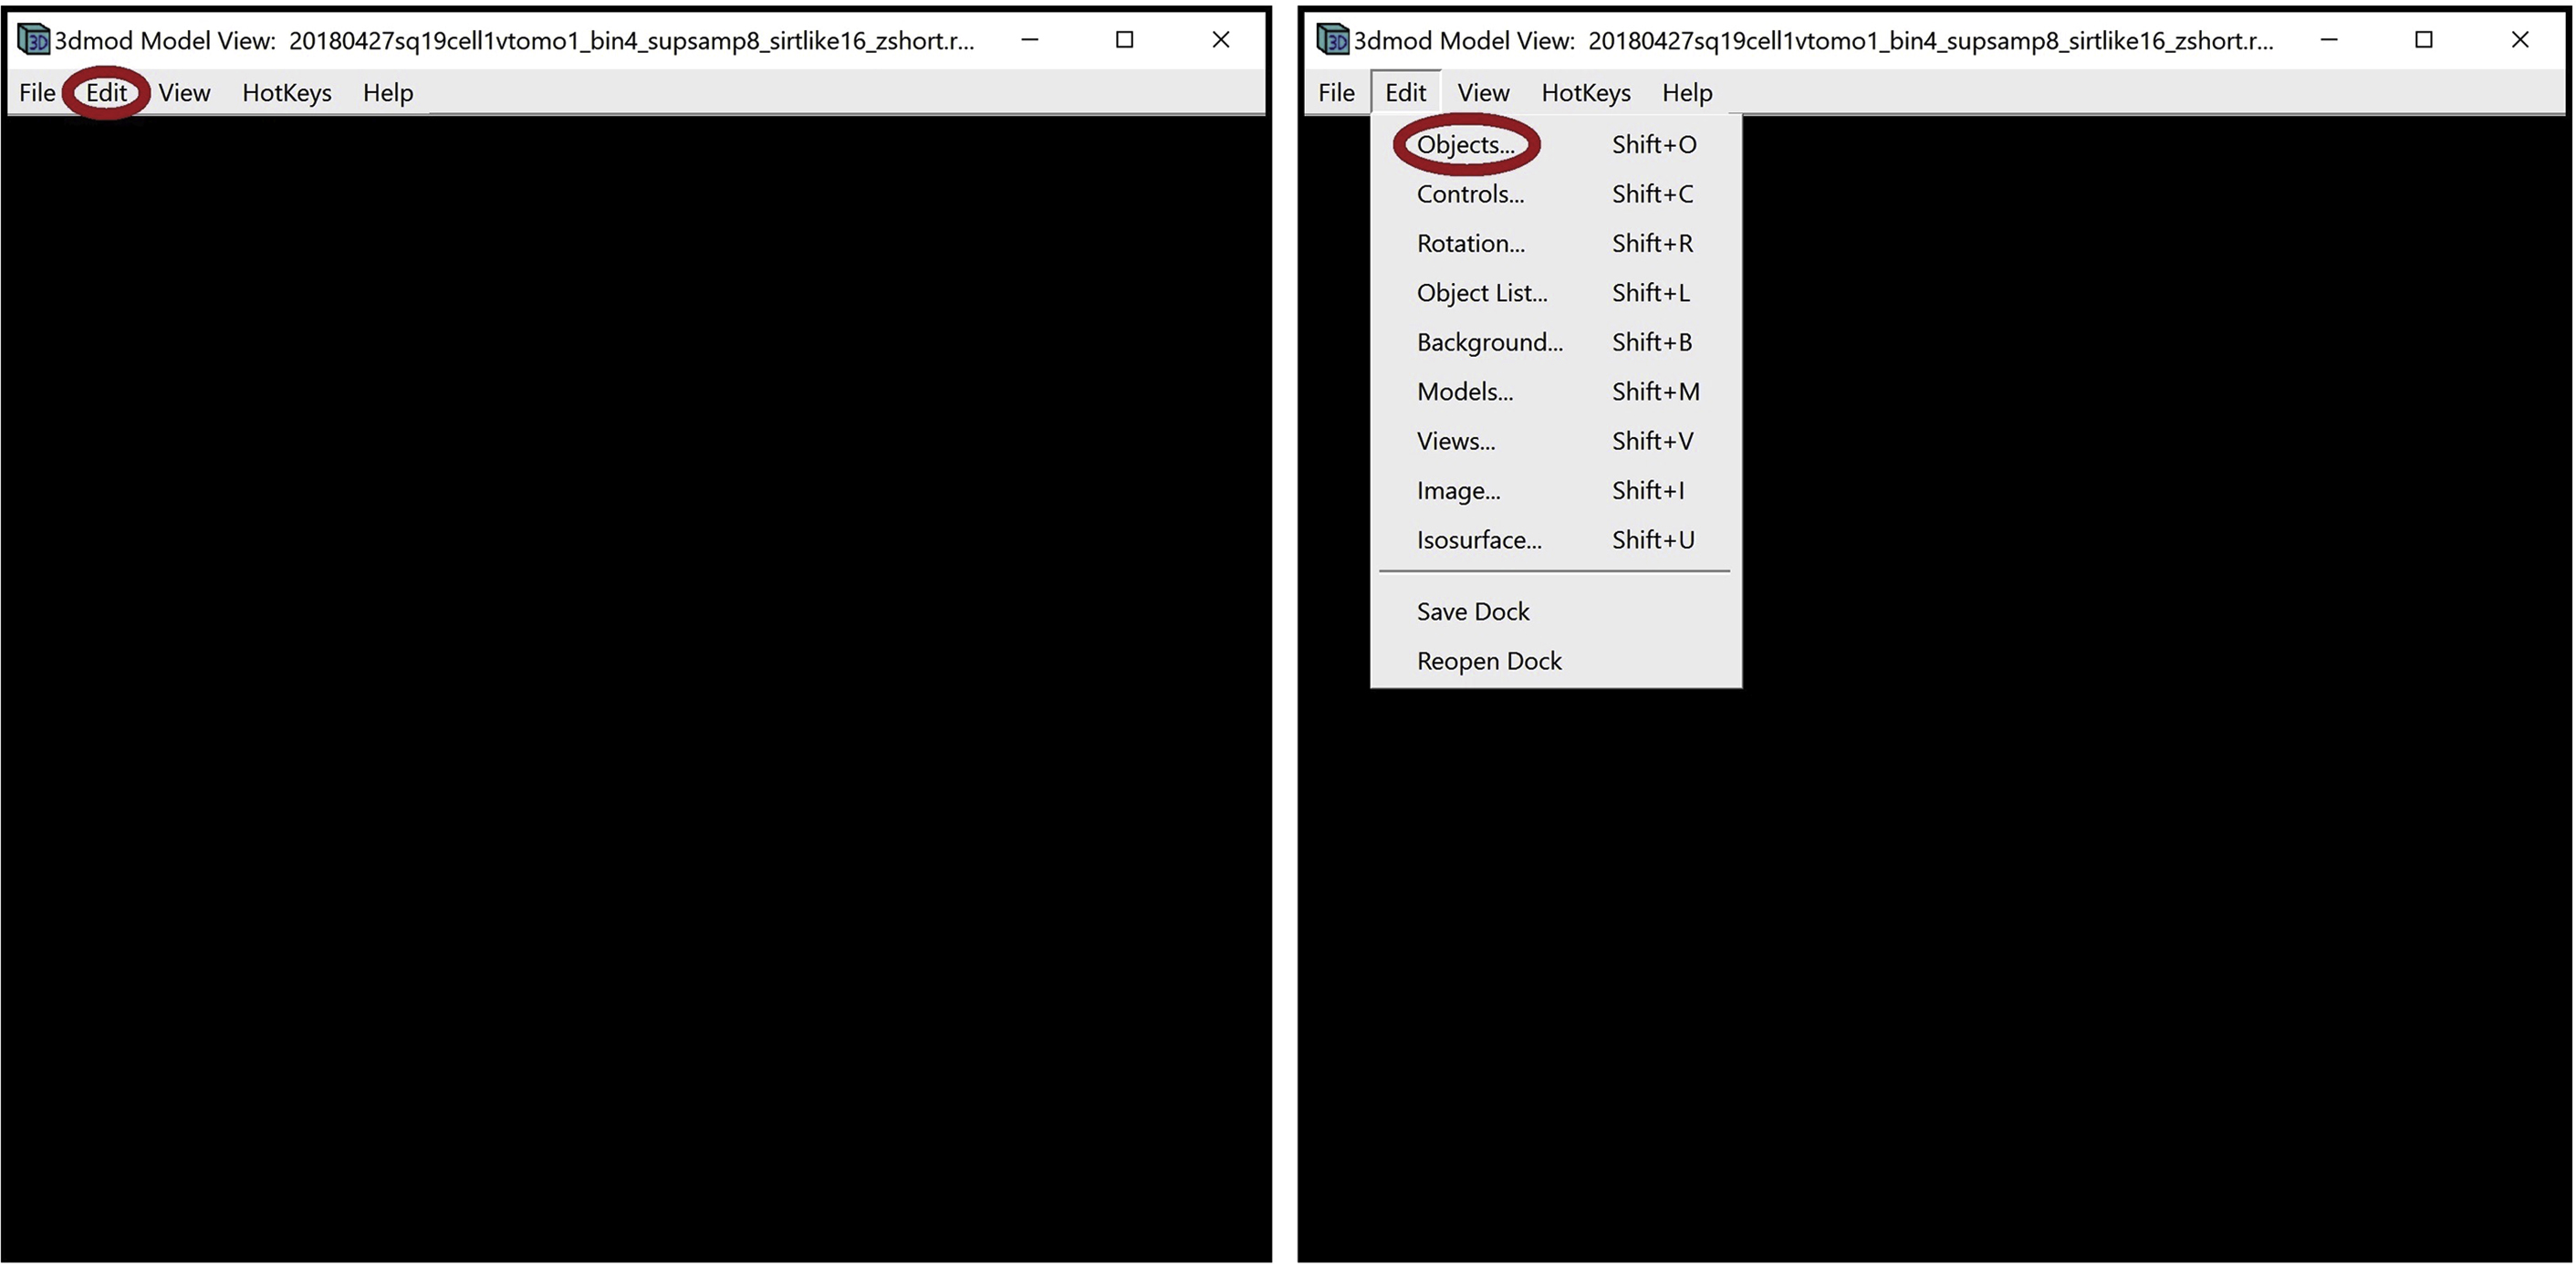The width and height of the screenshot is (2576, 1265).
Task: Open Object List... menu entry
Action: pyautogui.click(x=1481, y=293)
